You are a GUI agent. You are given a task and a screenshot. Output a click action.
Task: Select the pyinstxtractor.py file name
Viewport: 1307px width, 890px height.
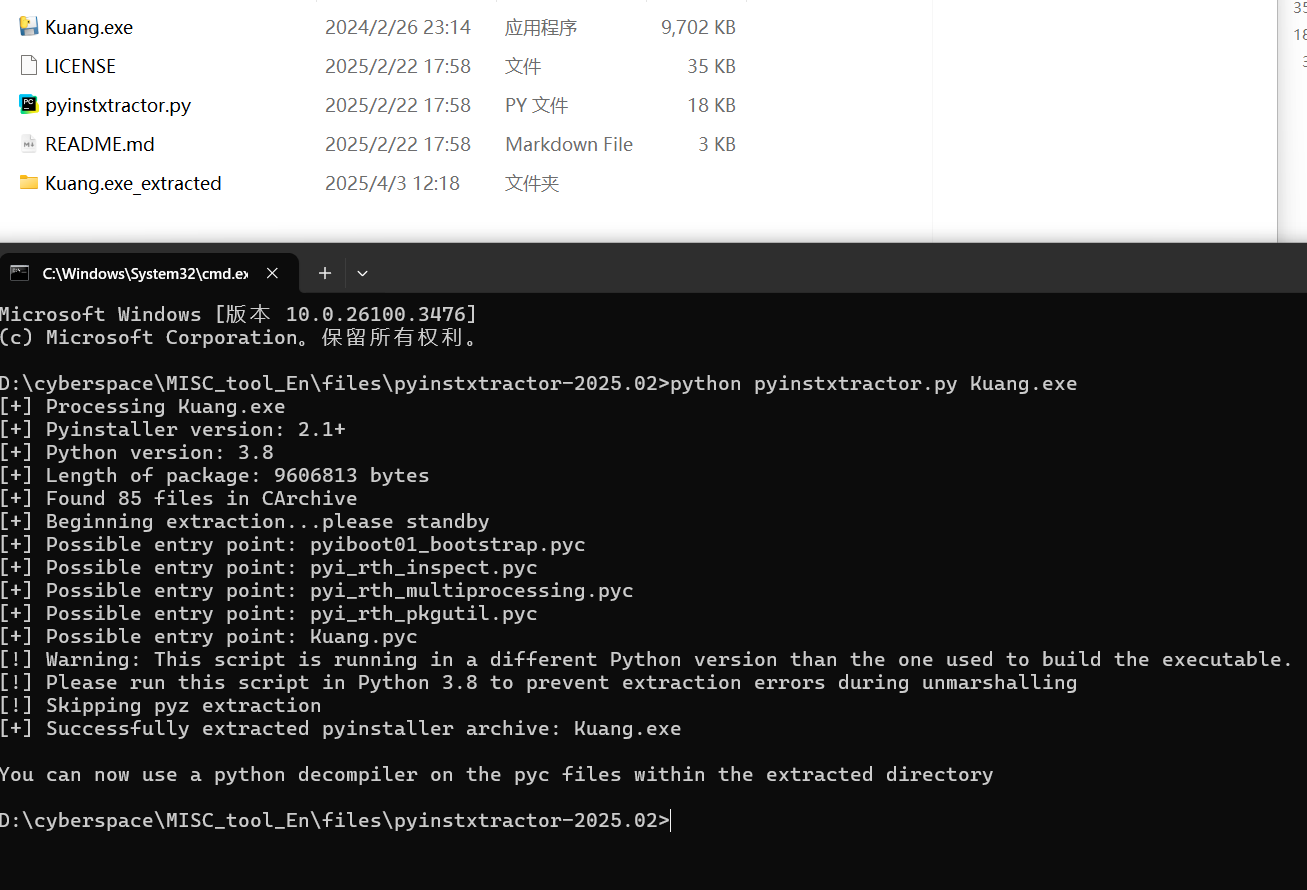[118, 105]
